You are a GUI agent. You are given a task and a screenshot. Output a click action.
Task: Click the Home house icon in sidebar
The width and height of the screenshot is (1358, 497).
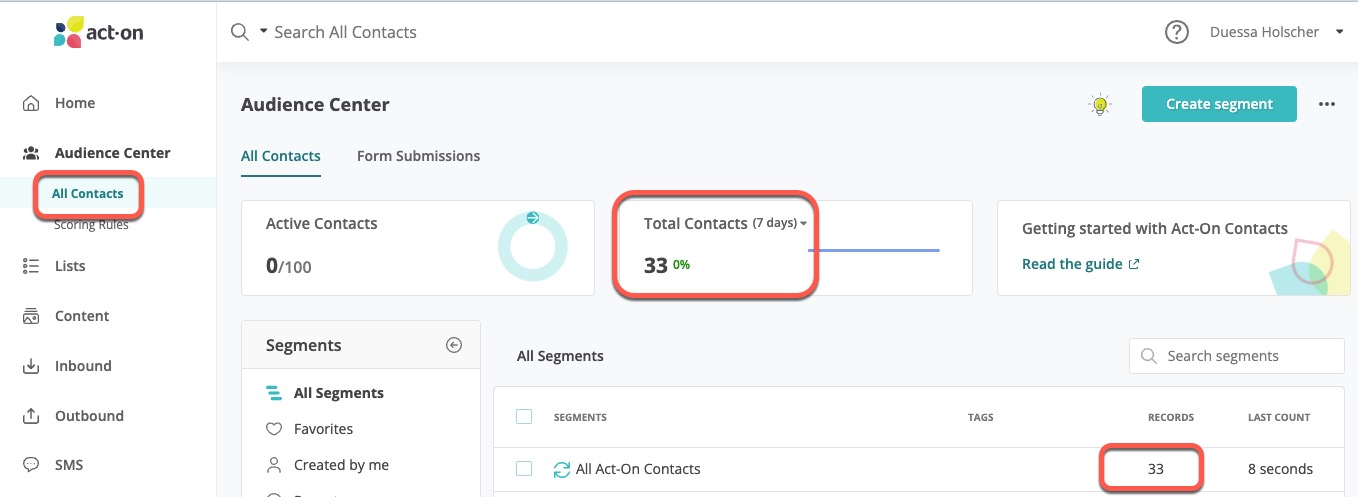click(32, 103)
